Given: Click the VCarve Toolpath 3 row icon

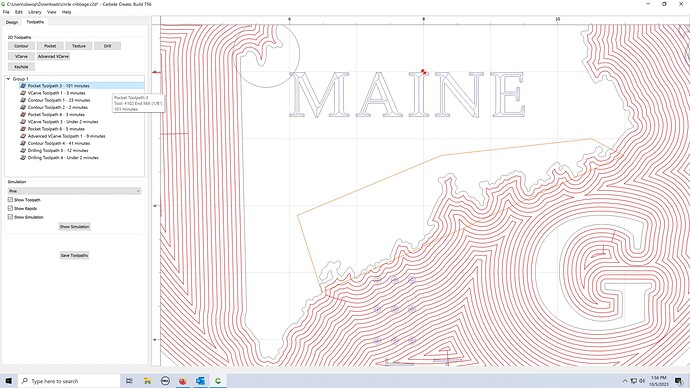Looking at the screenshot, I should pyautogui.click(x=23, y=122).
